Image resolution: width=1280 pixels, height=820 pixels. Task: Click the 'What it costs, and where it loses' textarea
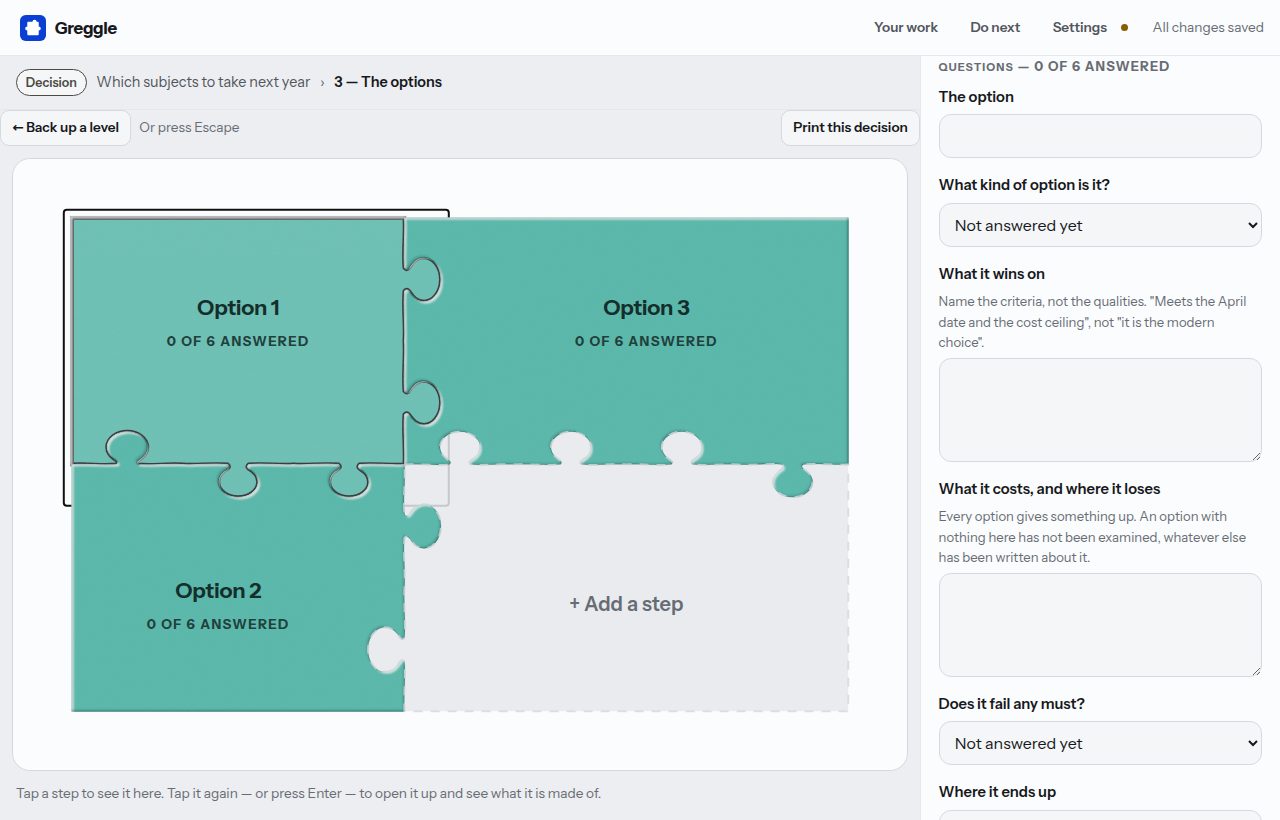coord(1100,625)
